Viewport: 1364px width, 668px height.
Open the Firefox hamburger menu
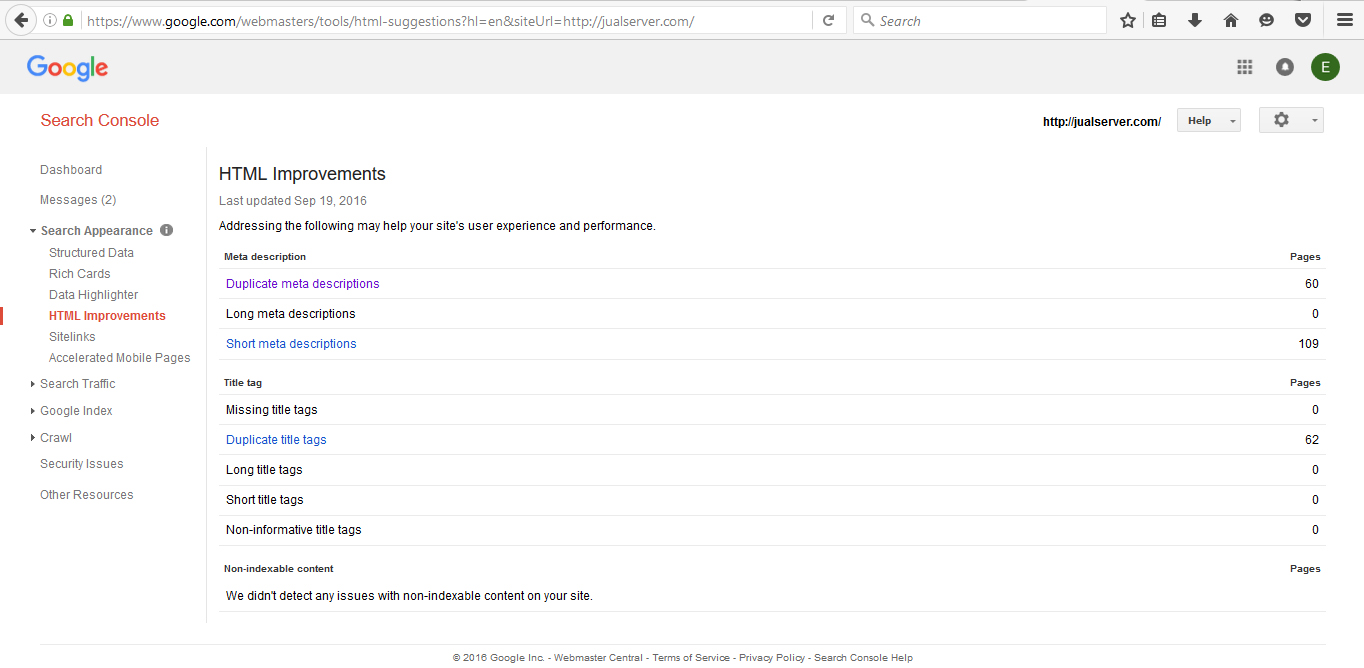[x=1345, y=20]
